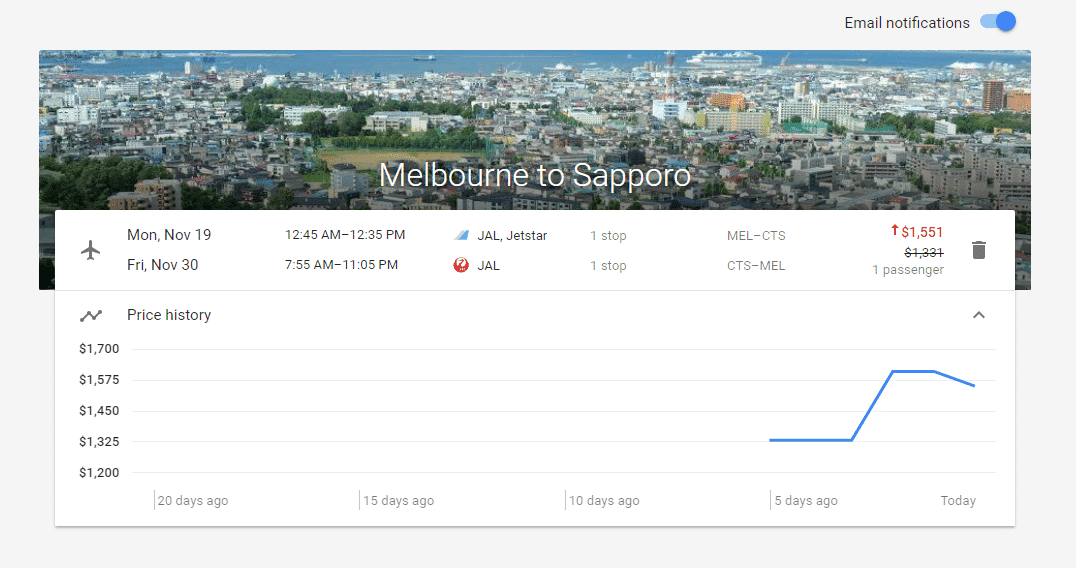Click the price history trend line icon
The image size is (1076, 568).
click(91, 316)
